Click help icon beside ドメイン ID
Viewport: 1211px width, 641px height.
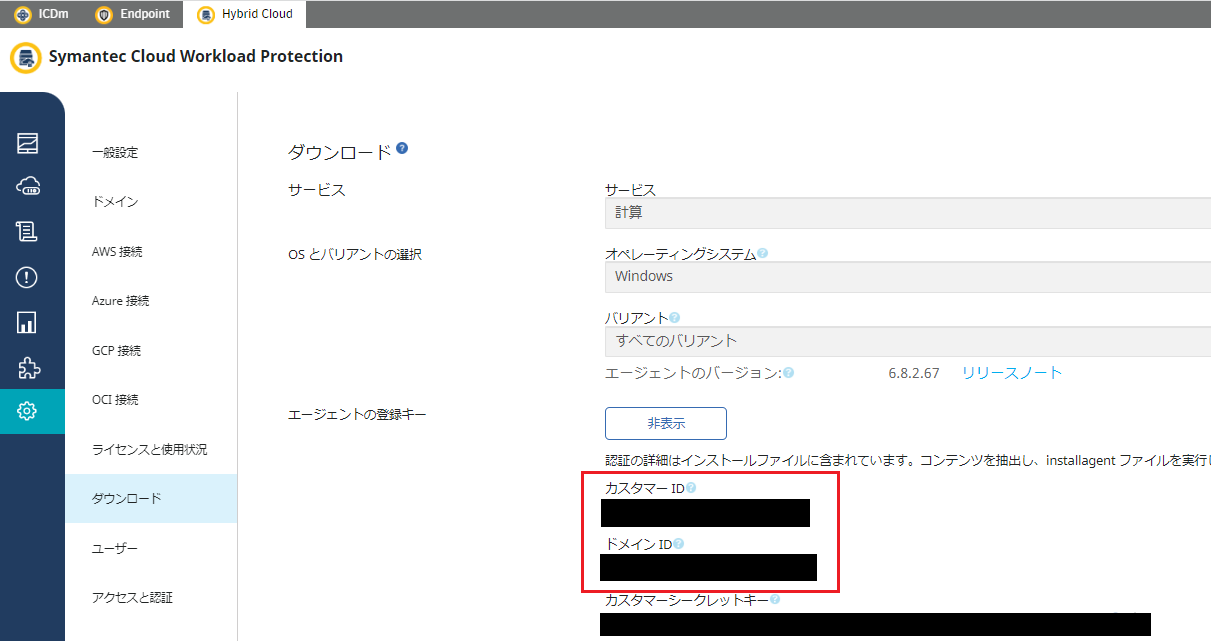click(679, 544)
